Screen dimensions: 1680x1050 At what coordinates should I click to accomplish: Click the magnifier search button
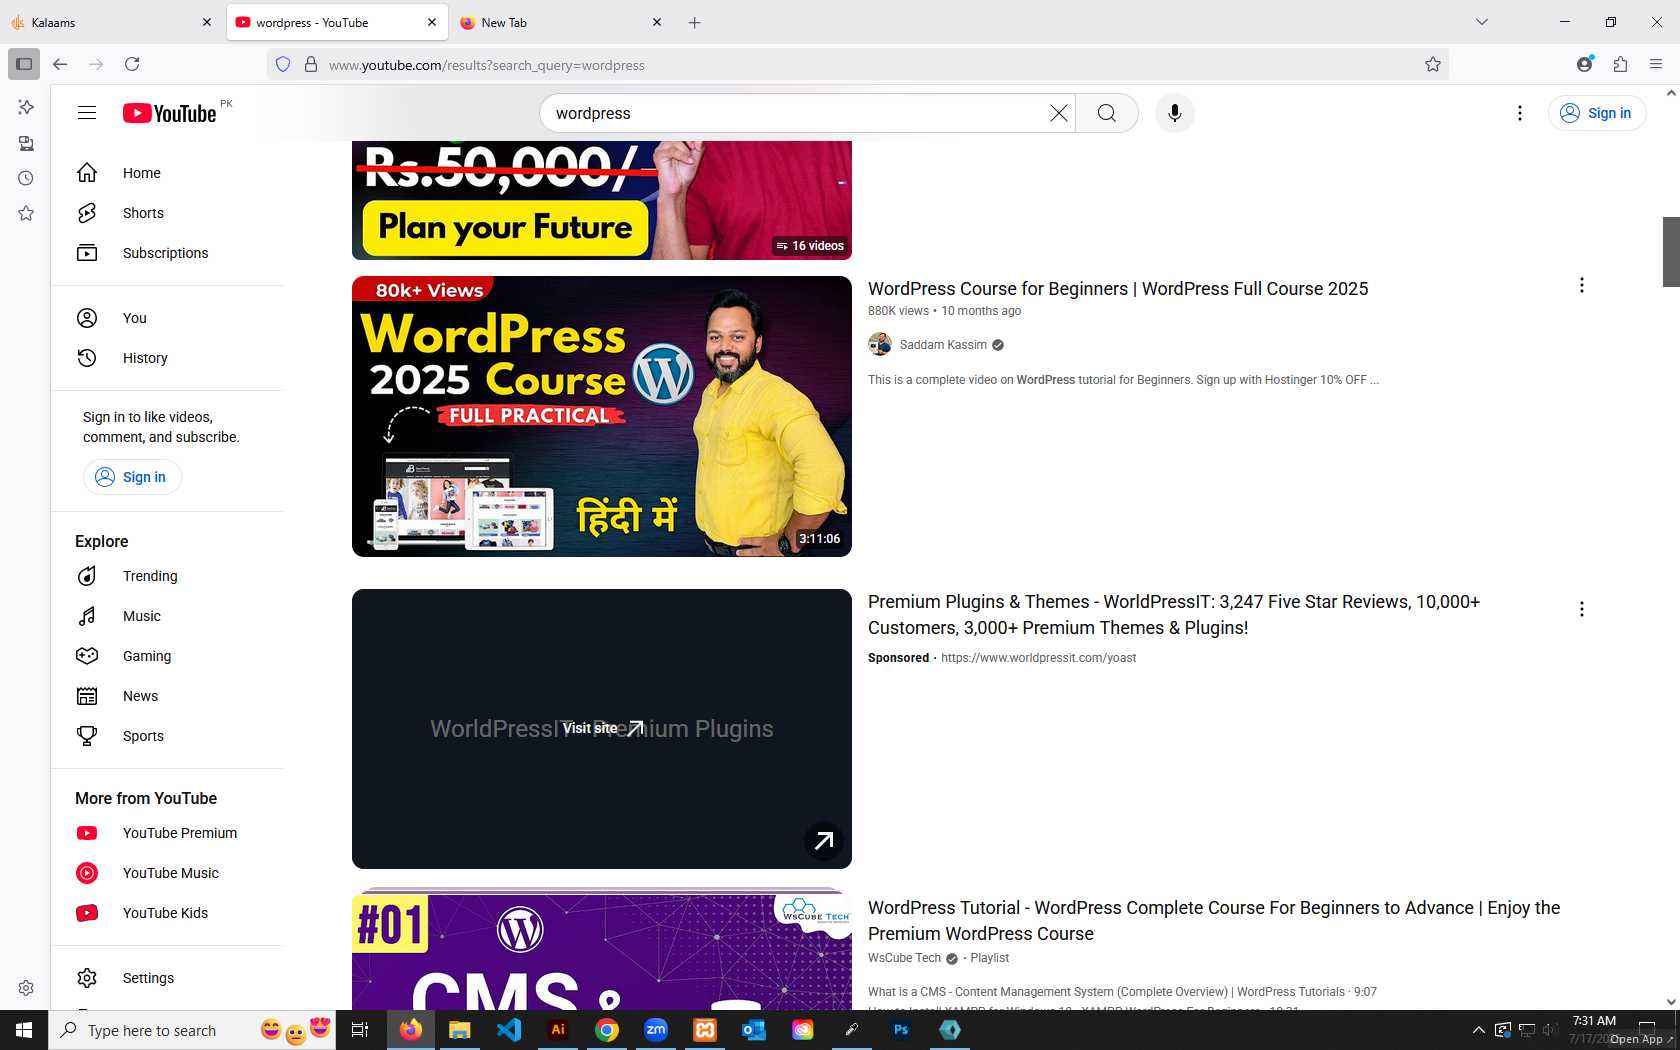tap(1107, 113)
